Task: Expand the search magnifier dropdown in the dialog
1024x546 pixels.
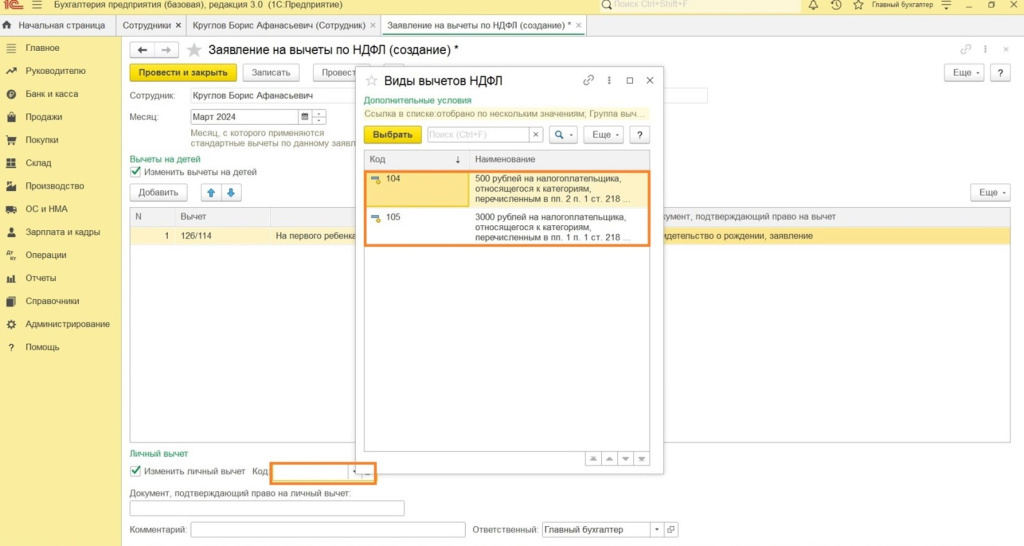Action: pyautogui.click(x=565, y=134)
